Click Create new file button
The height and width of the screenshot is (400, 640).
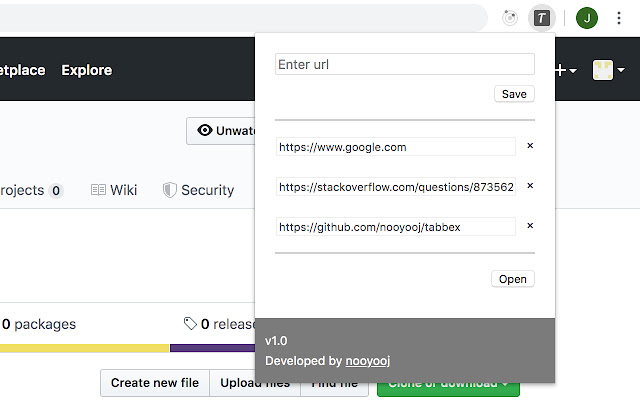click(155, 383)
